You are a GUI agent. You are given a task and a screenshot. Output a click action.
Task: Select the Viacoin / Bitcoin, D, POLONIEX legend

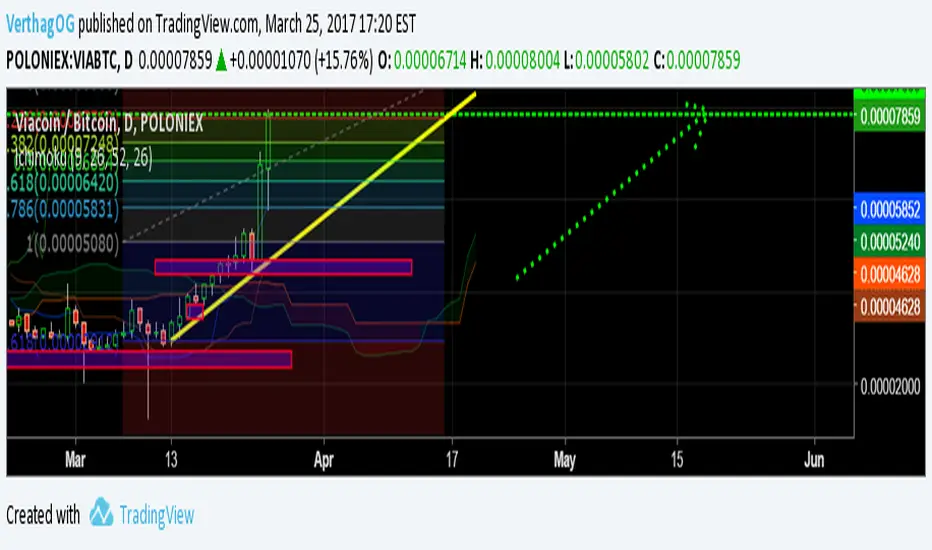109,123
